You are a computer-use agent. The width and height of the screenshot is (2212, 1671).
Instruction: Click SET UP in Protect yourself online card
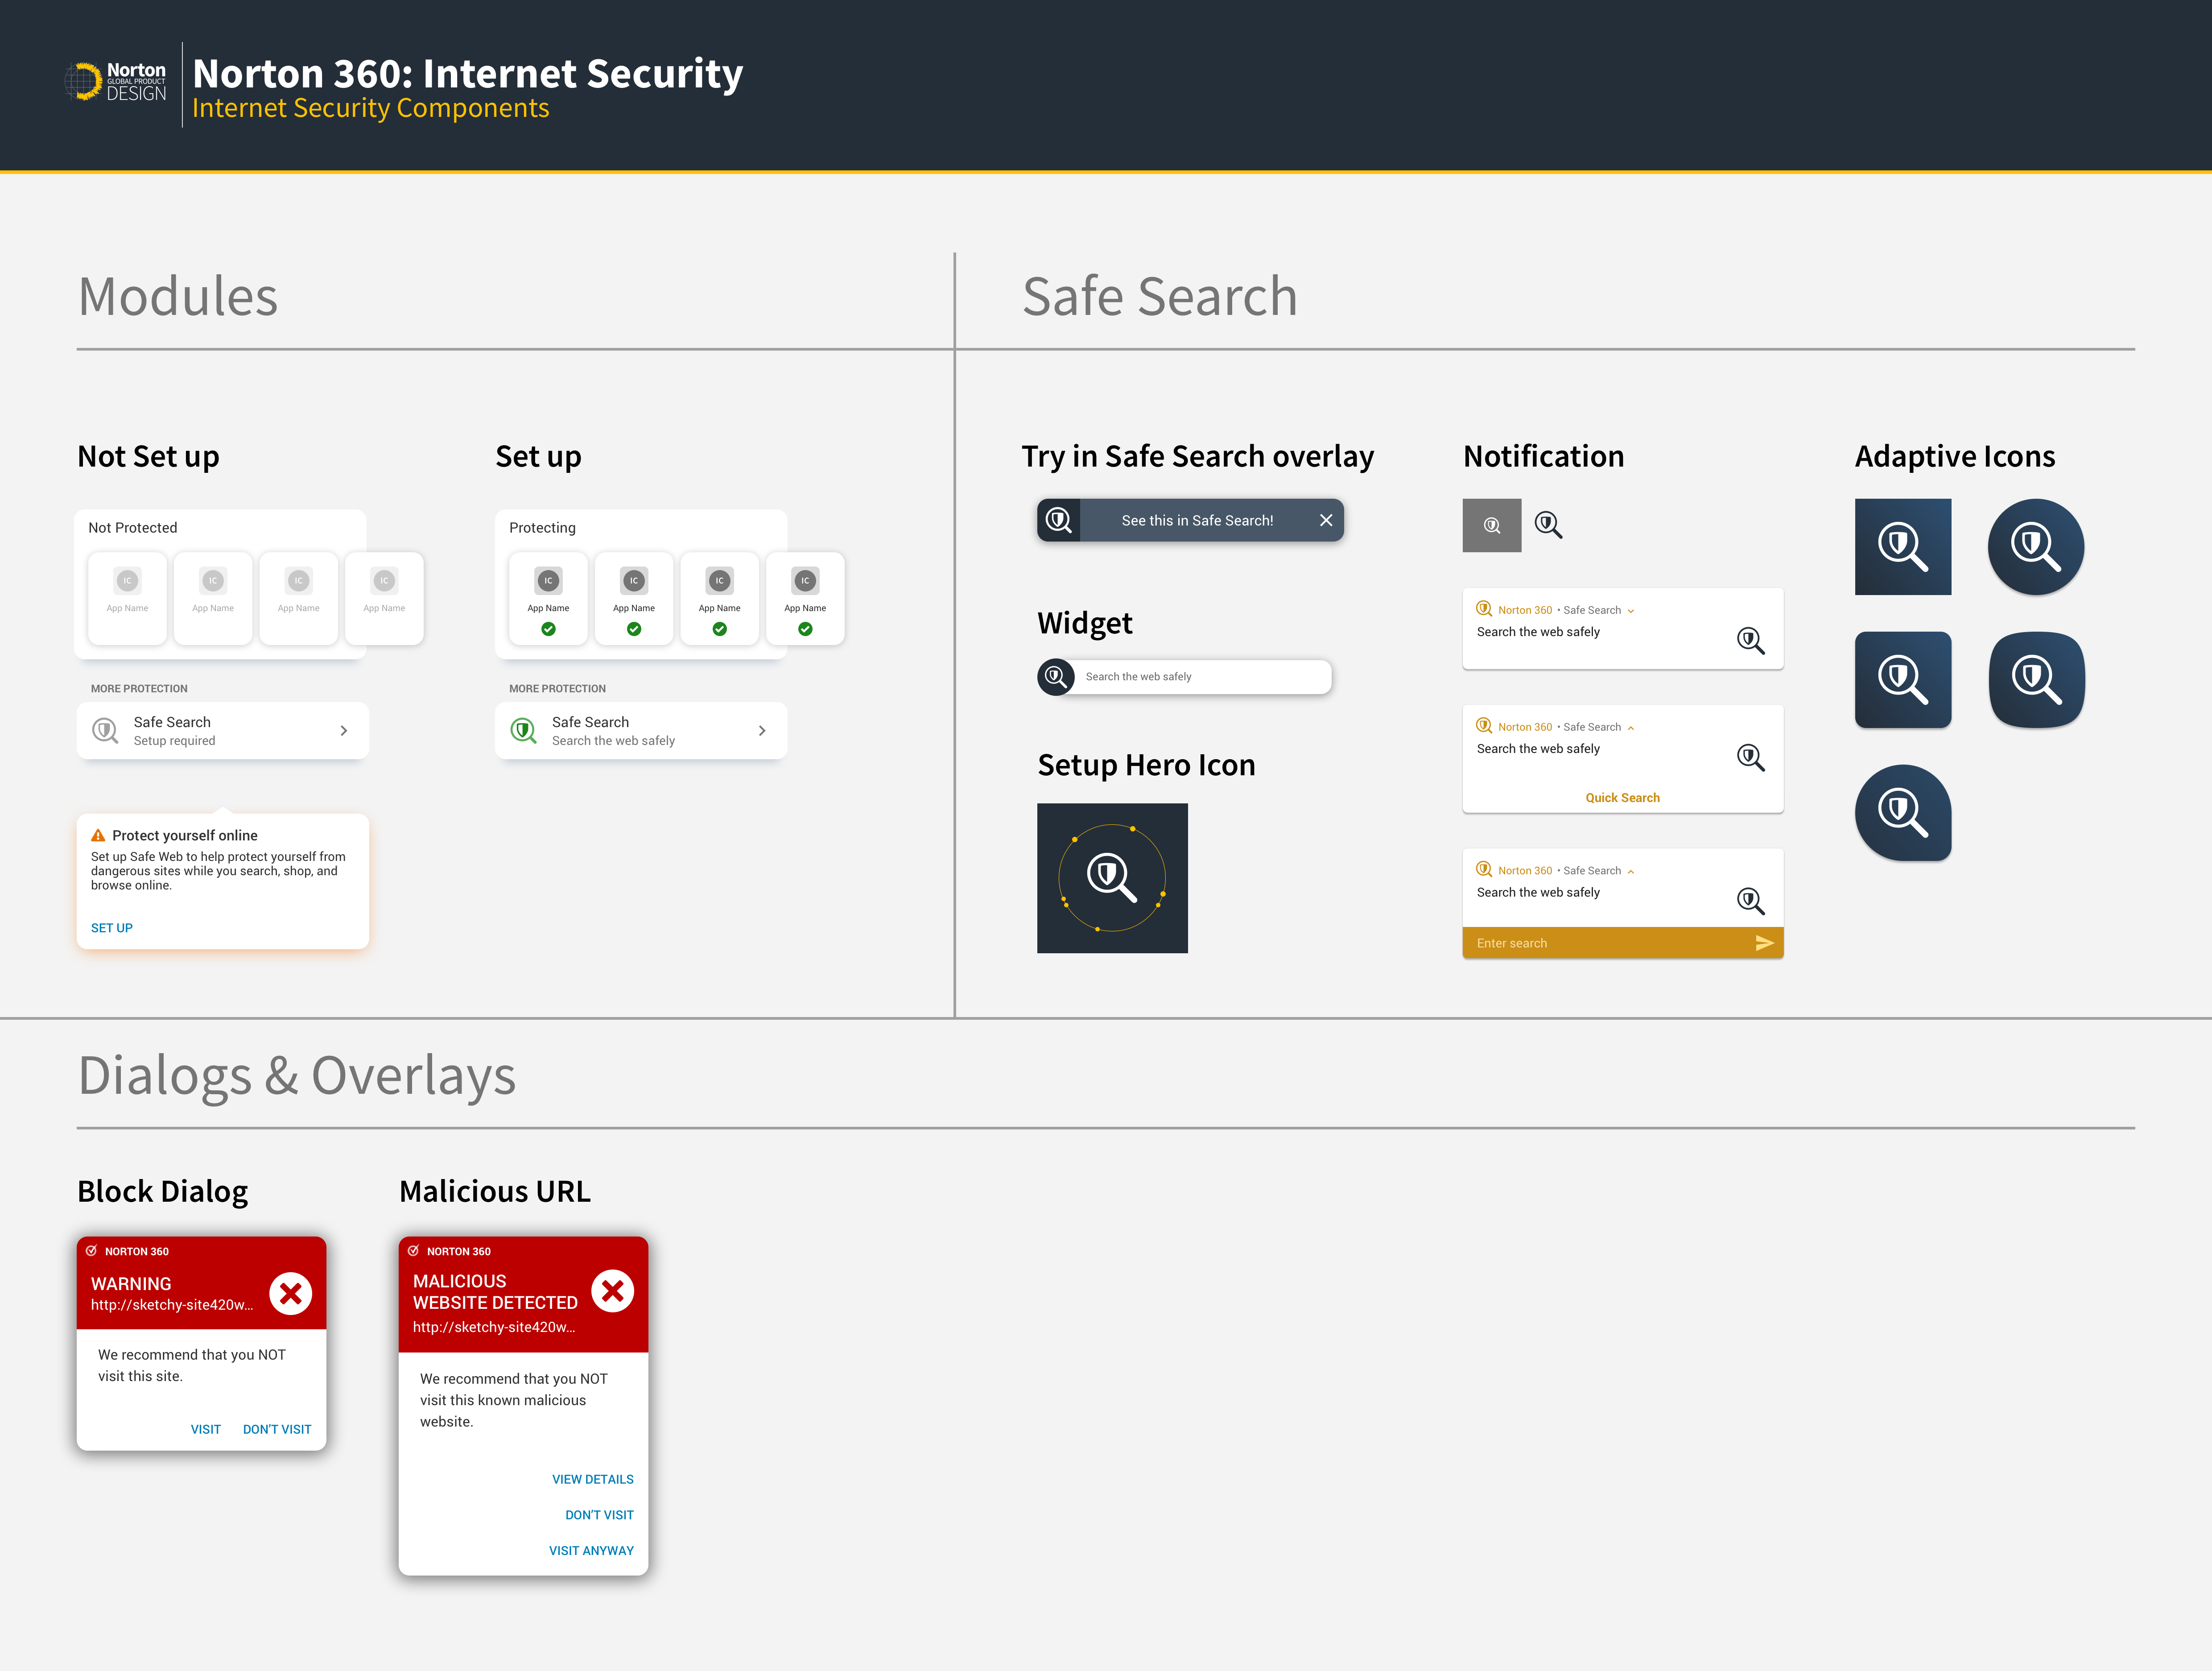coord(112,928)
